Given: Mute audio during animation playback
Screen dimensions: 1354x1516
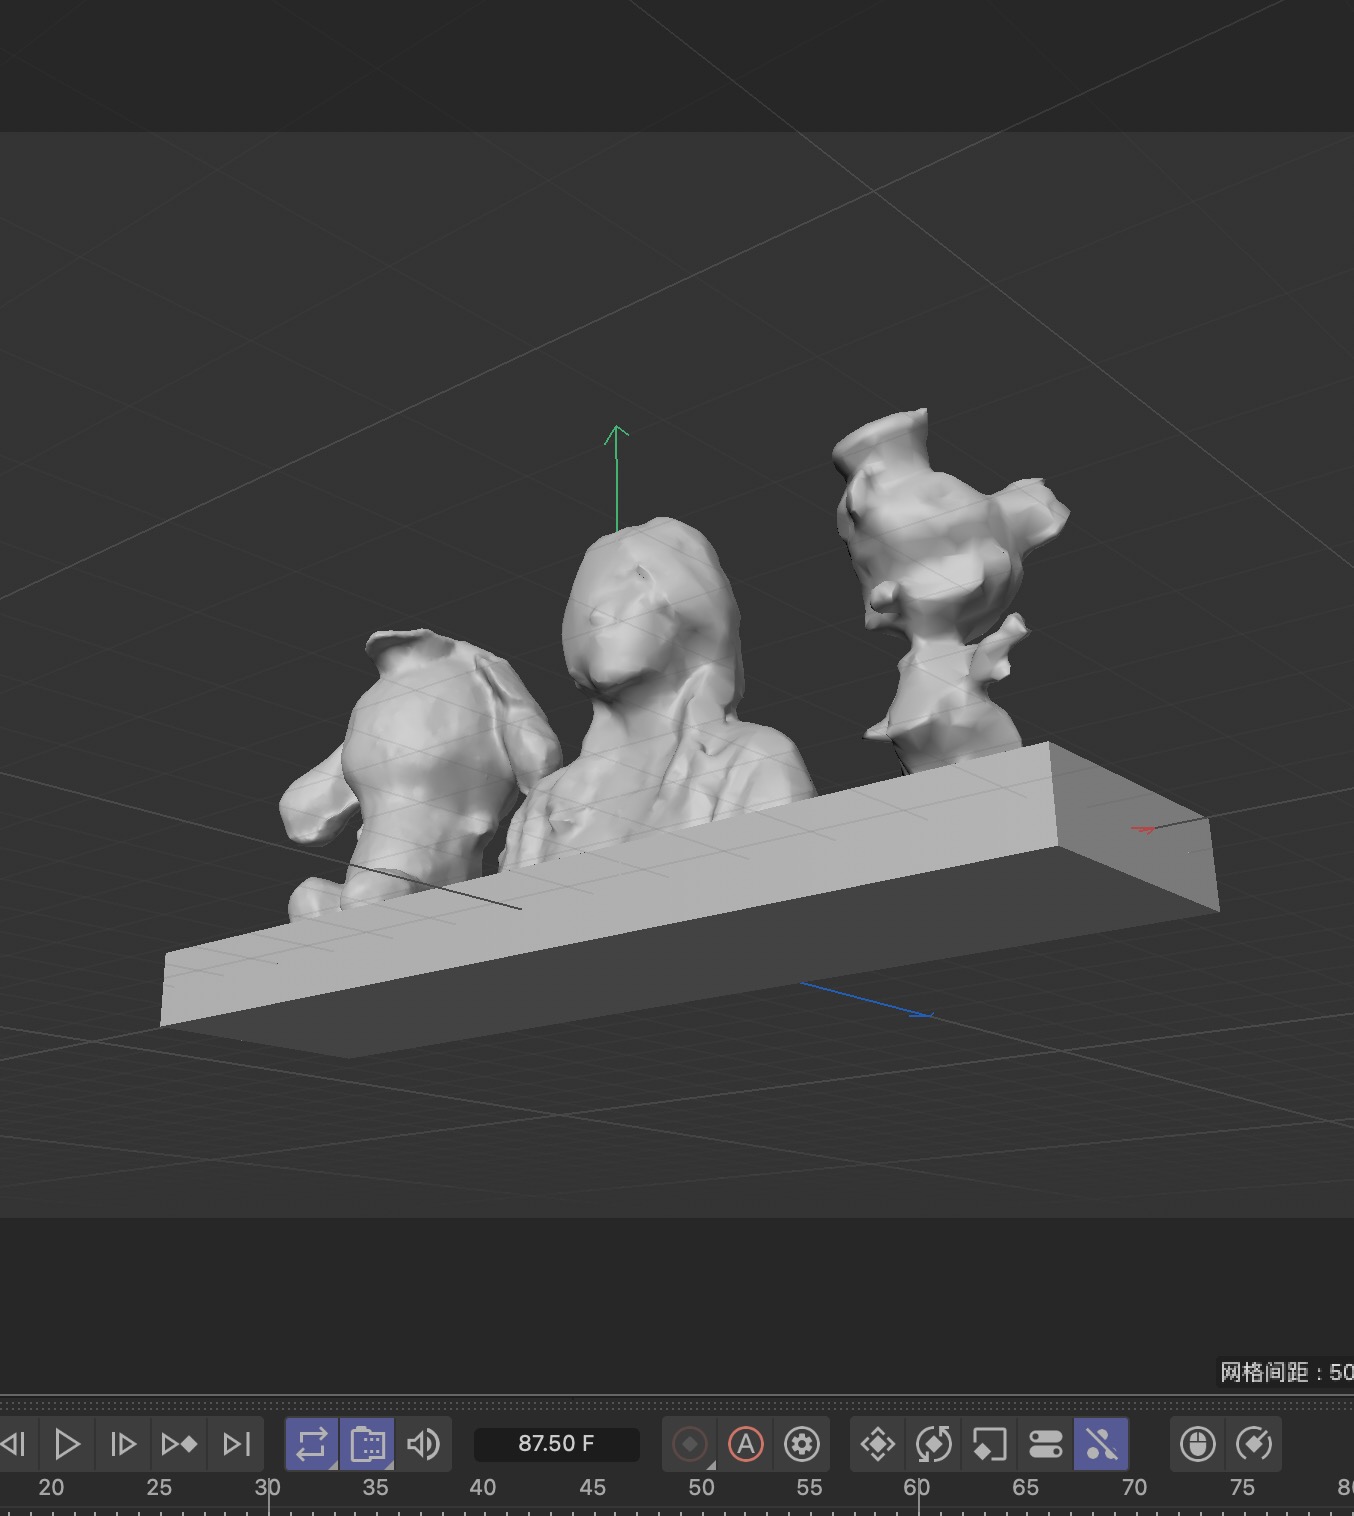Looking at the screenshot, I should pos(424,1444).
